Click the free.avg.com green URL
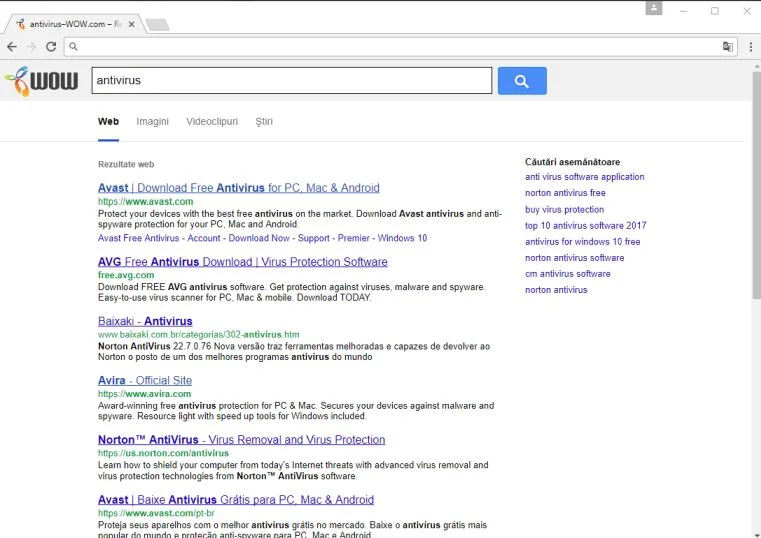 click(x=126, y=275)
